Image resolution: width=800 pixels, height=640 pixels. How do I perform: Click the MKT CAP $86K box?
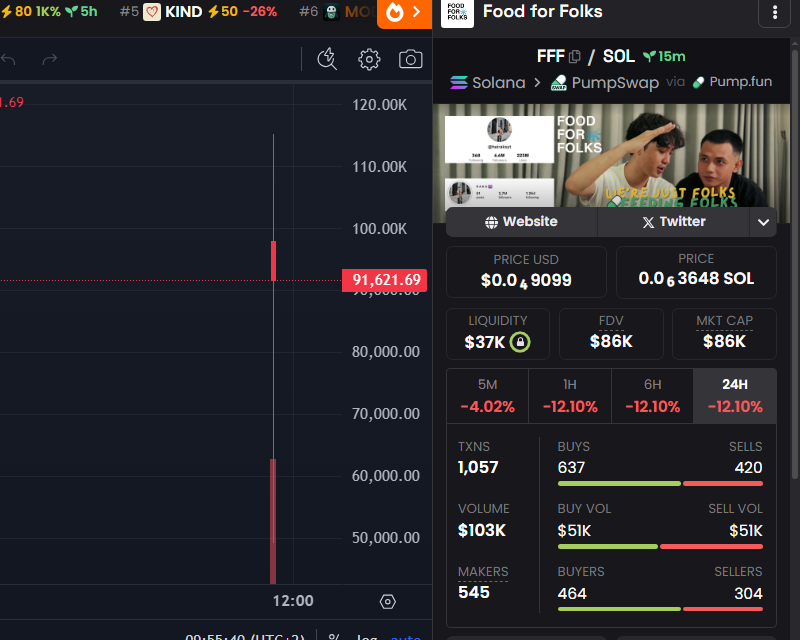click(724, 334)
